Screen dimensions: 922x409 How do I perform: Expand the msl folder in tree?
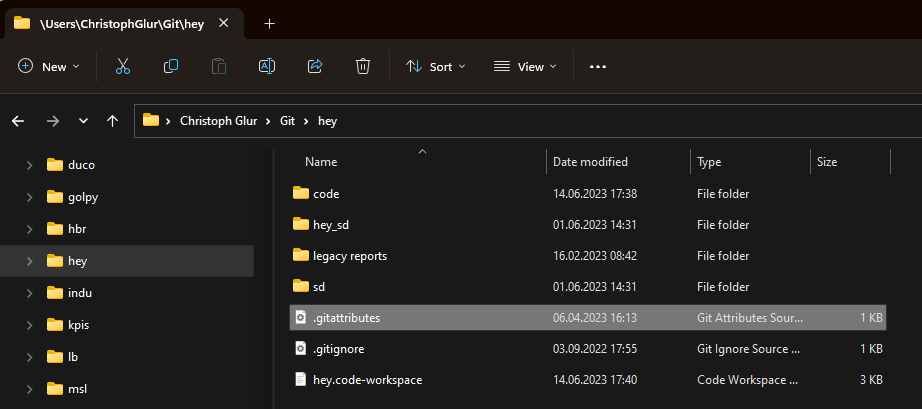(x=29, y=388)
